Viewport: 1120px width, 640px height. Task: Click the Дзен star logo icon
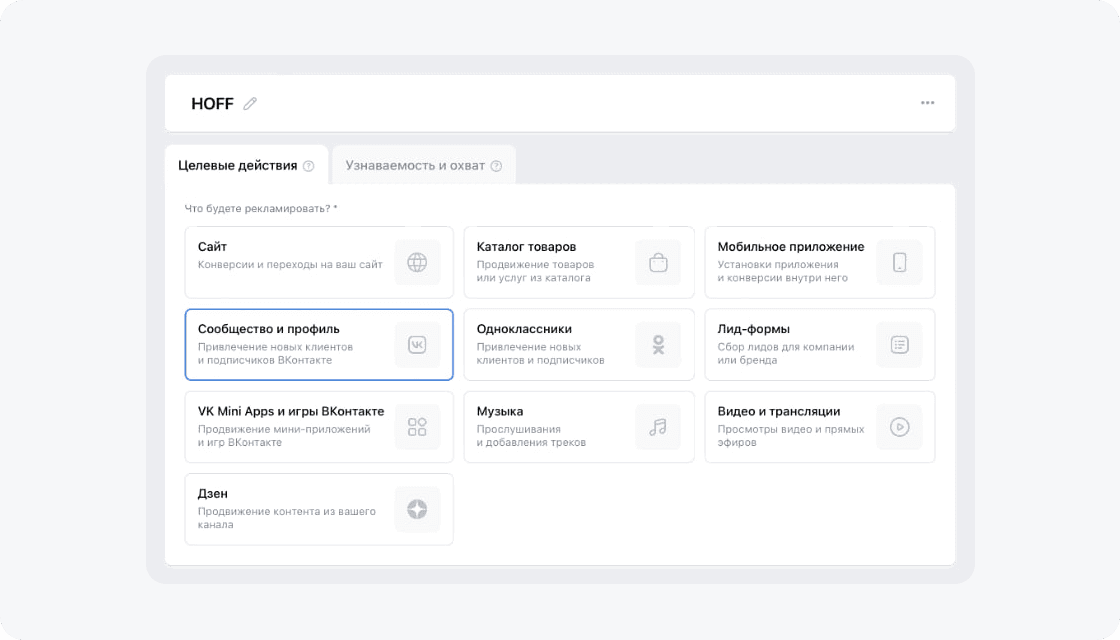click(417, 509)
